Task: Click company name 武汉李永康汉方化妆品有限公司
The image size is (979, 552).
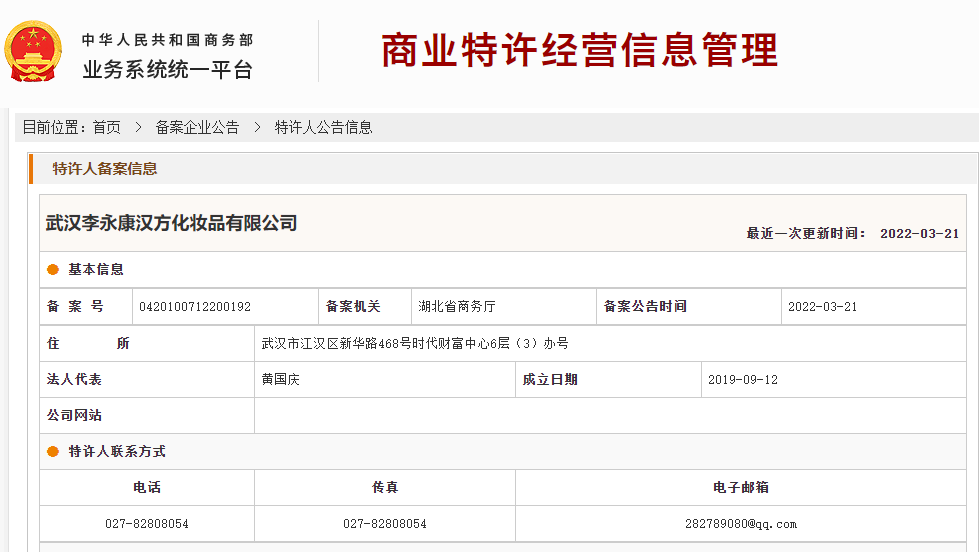Action: click(172, 223)
